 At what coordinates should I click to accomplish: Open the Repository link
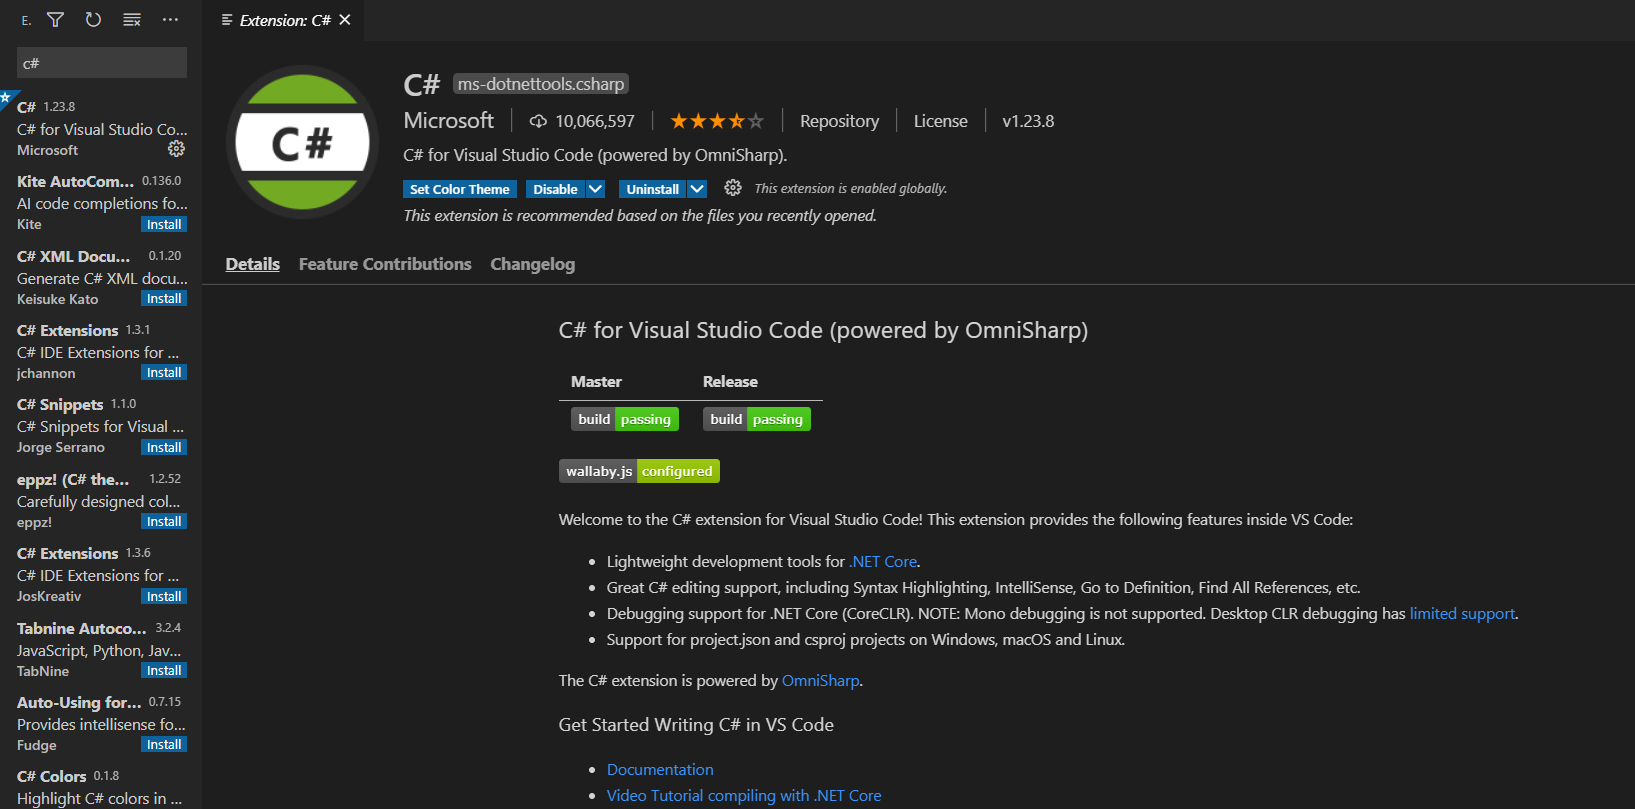click(x=839, y=121)
